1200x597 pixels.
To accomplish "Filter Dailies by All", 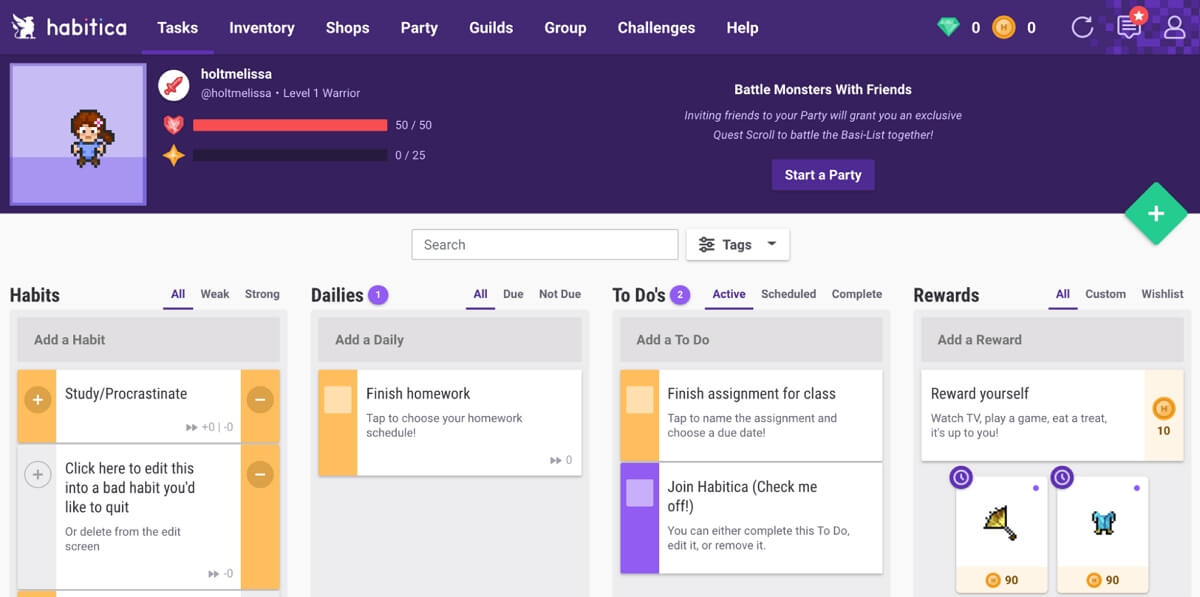I will [480, 294].
